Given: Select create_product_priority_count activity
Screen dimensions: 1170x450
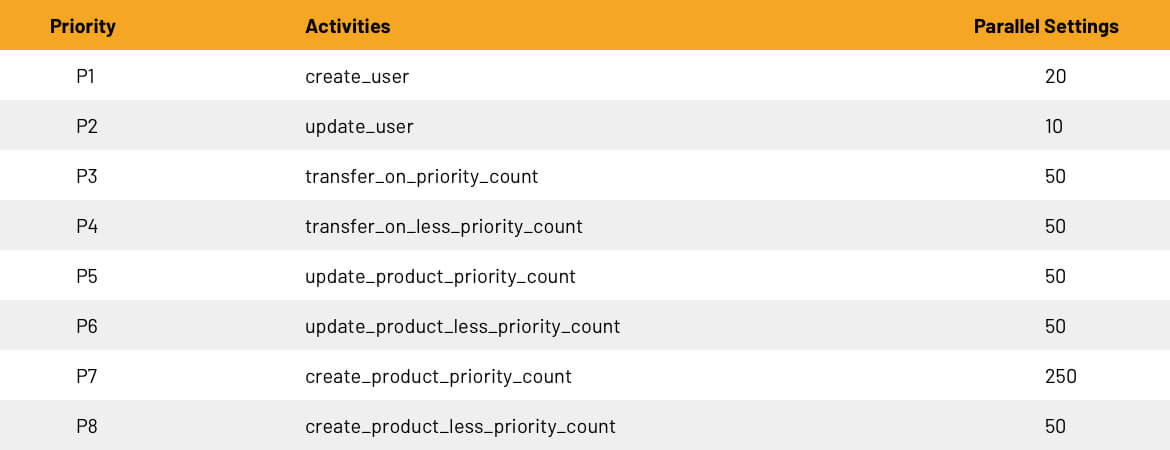Looking at the screenshot, I should coord(439,377).
